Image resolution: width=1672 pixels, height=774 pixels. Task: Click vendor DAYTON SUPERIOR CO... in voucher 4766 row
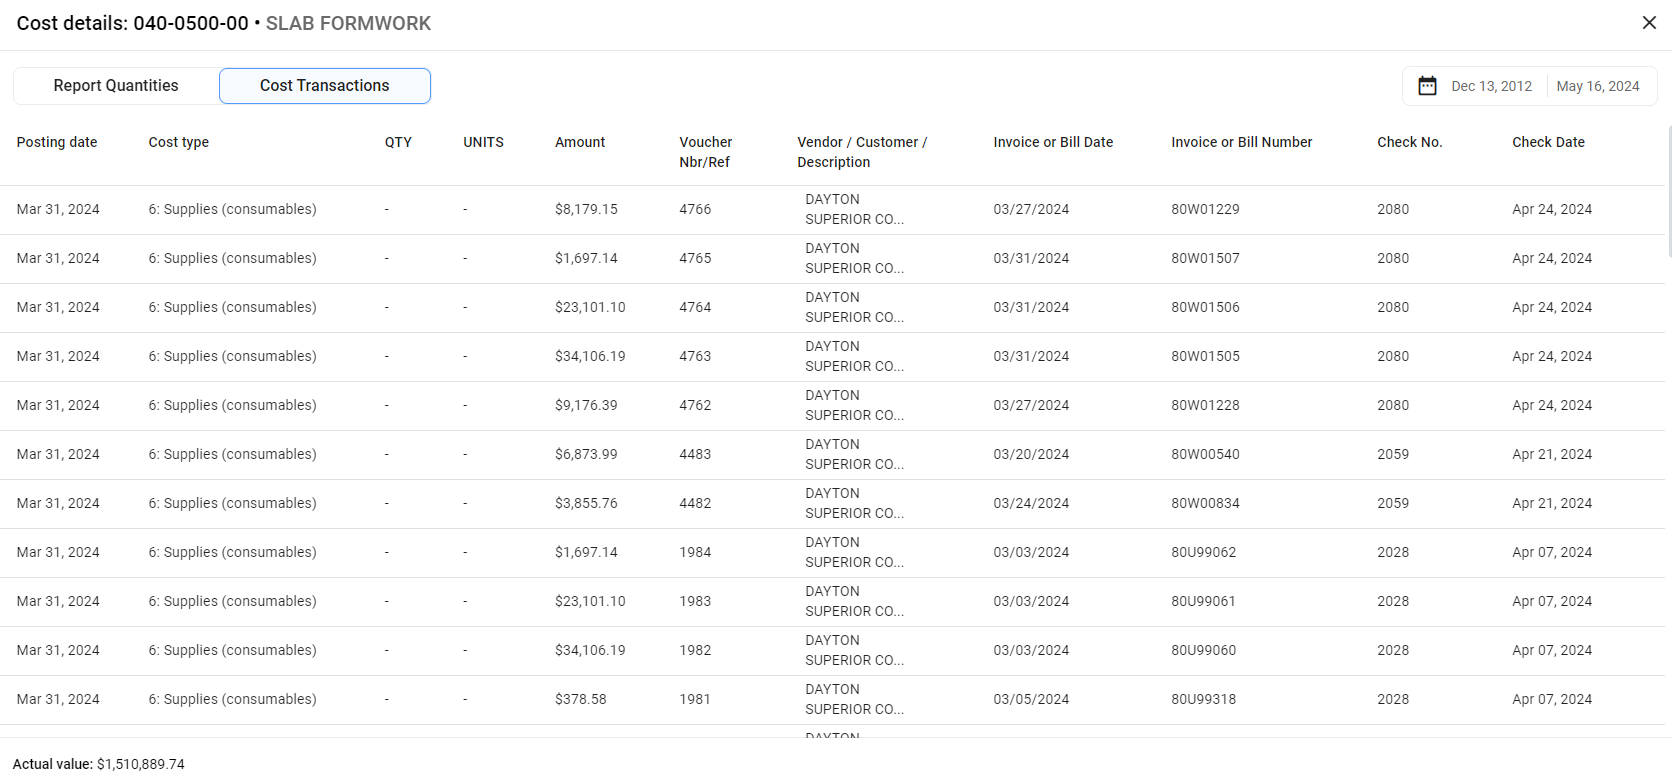pos(854,209)
